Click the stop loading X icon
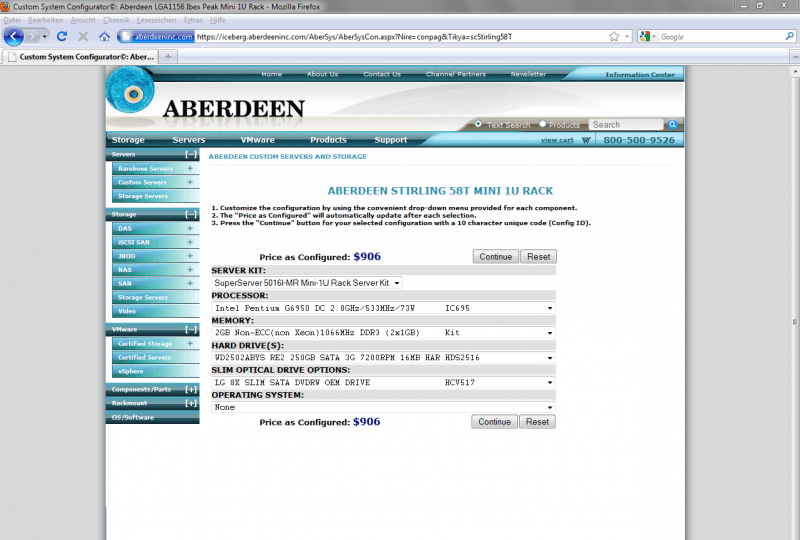The height and width of the screenshot is (540, 800). [83, 36]
